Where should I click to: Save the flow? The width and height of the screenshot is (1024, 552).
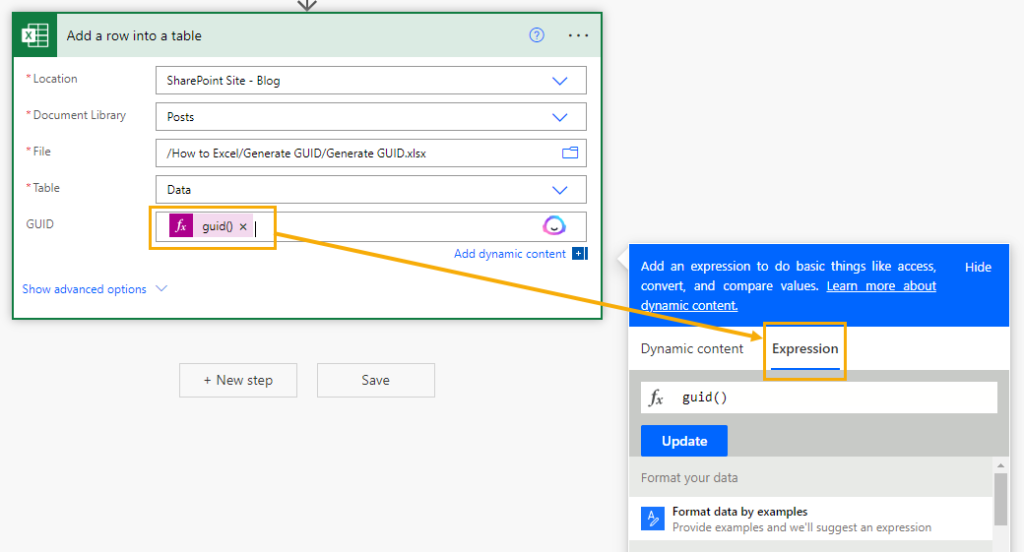point(376,380)
